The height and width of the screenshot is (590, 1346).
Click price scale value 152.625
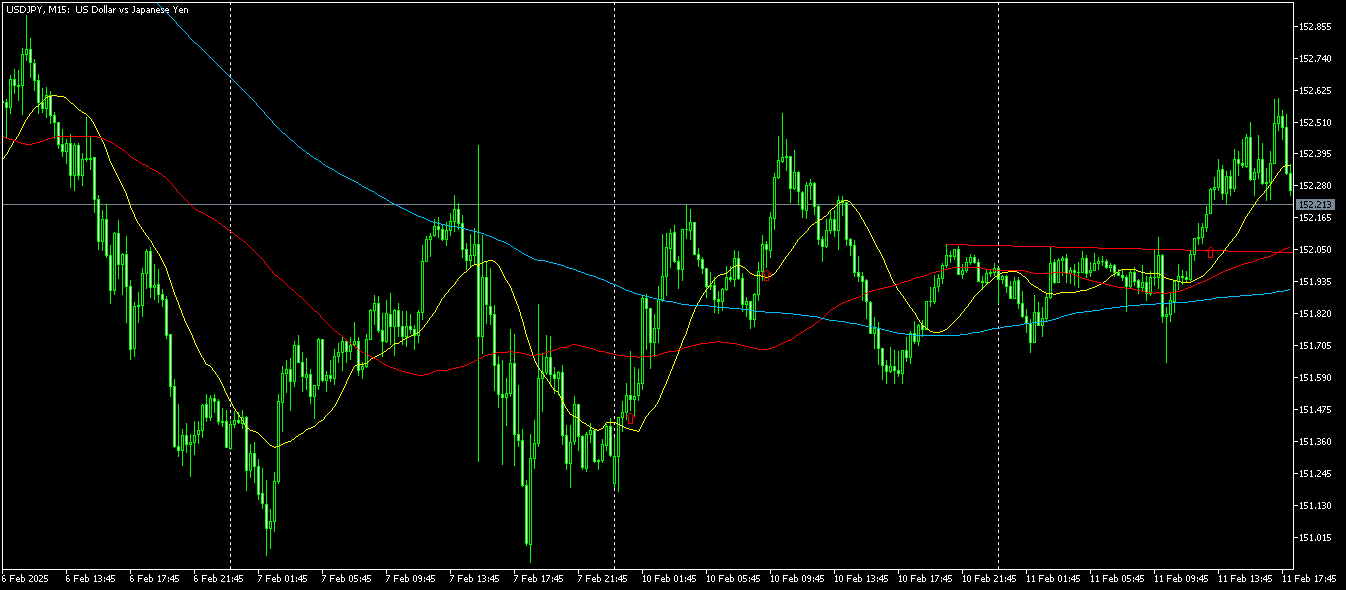coord(1313,90)
